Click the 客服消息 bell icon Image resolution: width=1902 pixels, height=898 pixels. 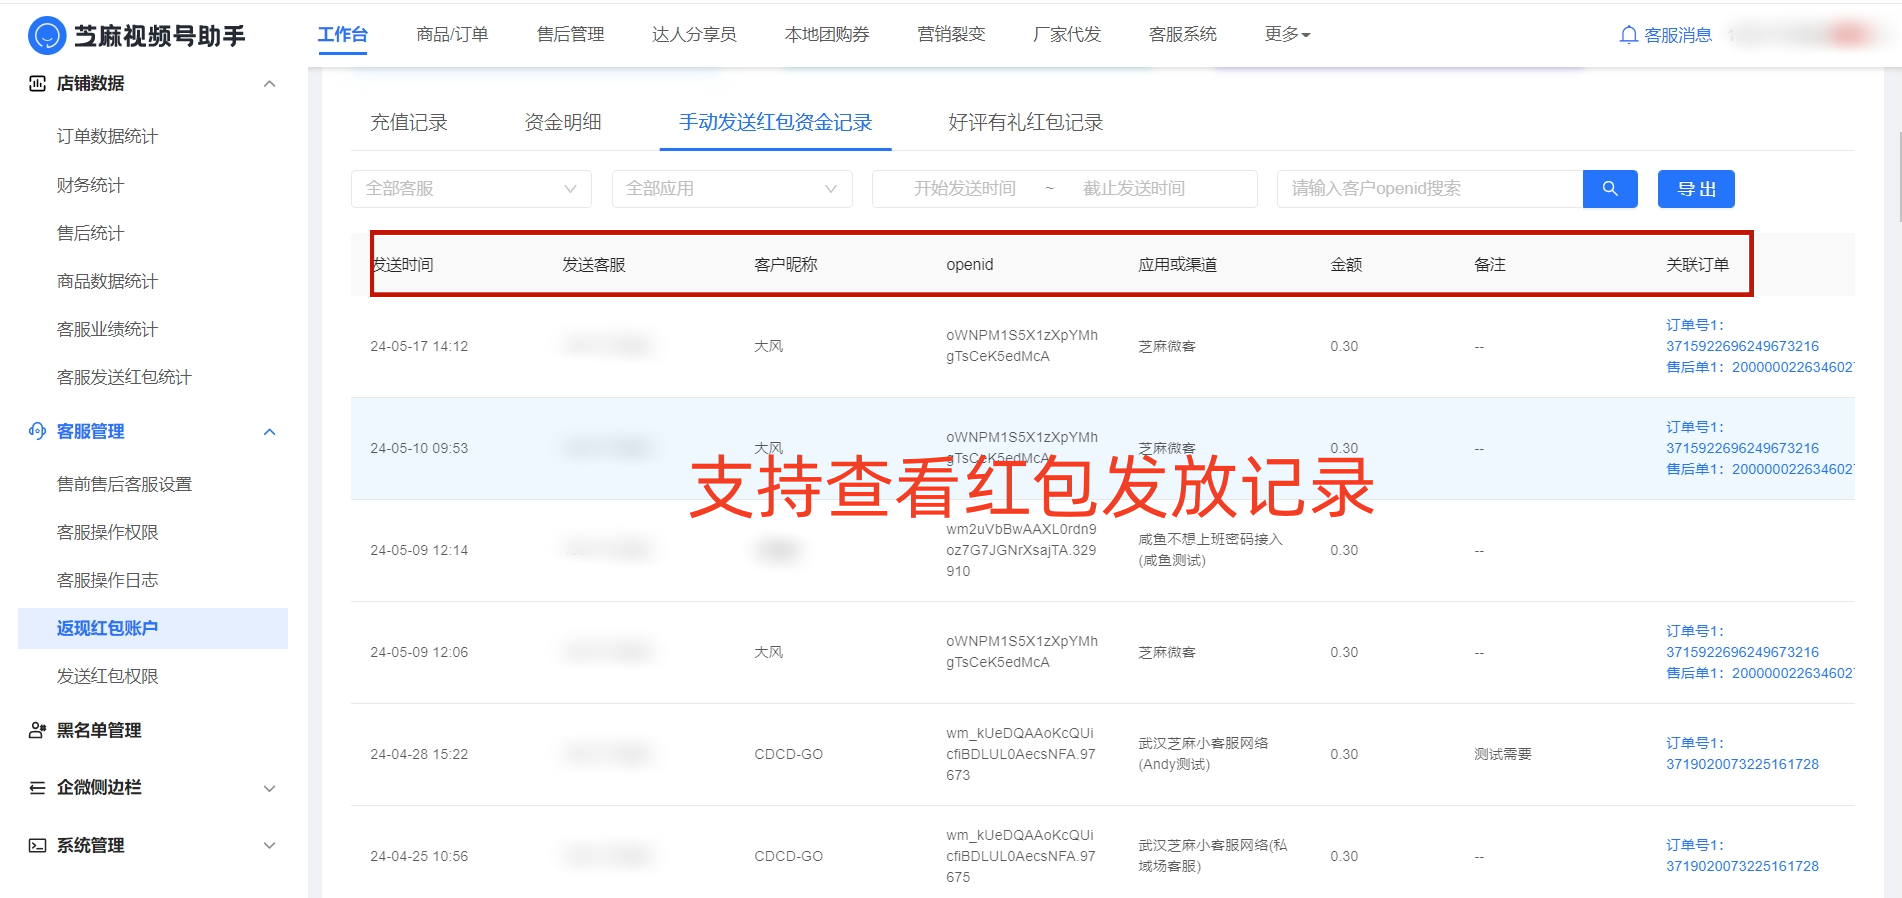pyautogui.click(x=1628, y=35)
